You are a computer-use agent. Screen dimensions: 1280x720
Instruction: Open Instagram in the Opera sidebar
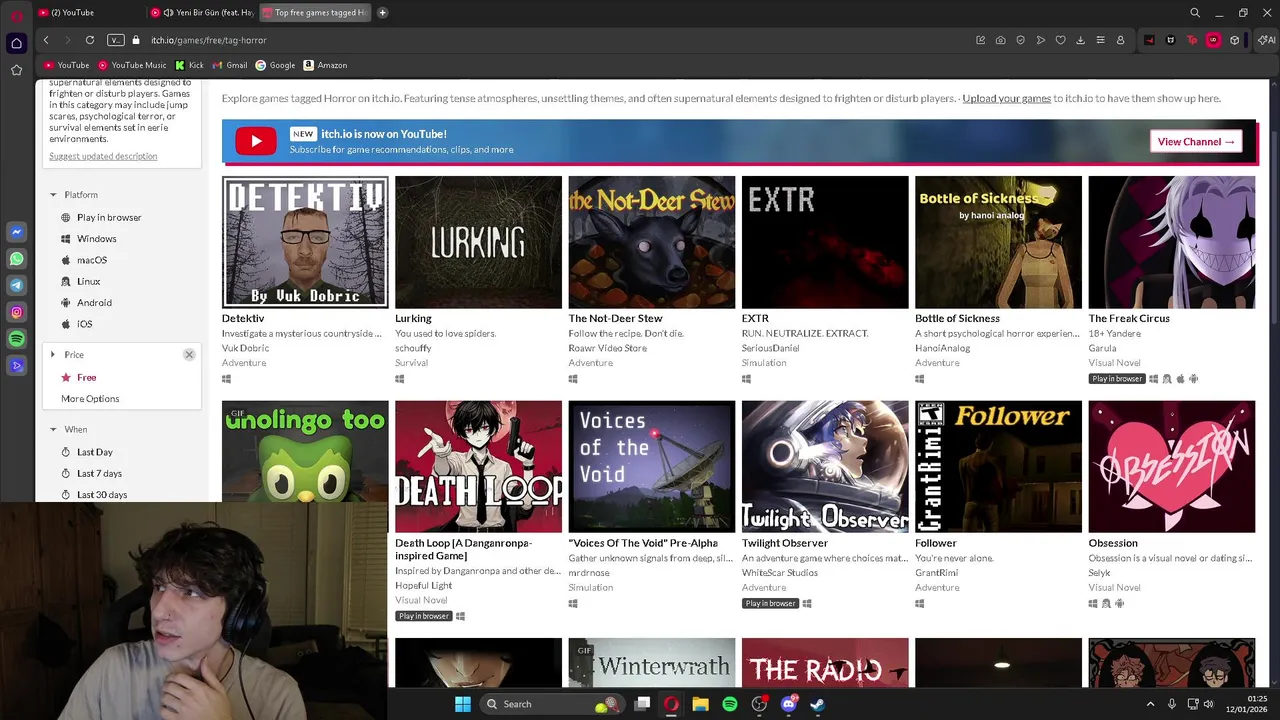16,313
